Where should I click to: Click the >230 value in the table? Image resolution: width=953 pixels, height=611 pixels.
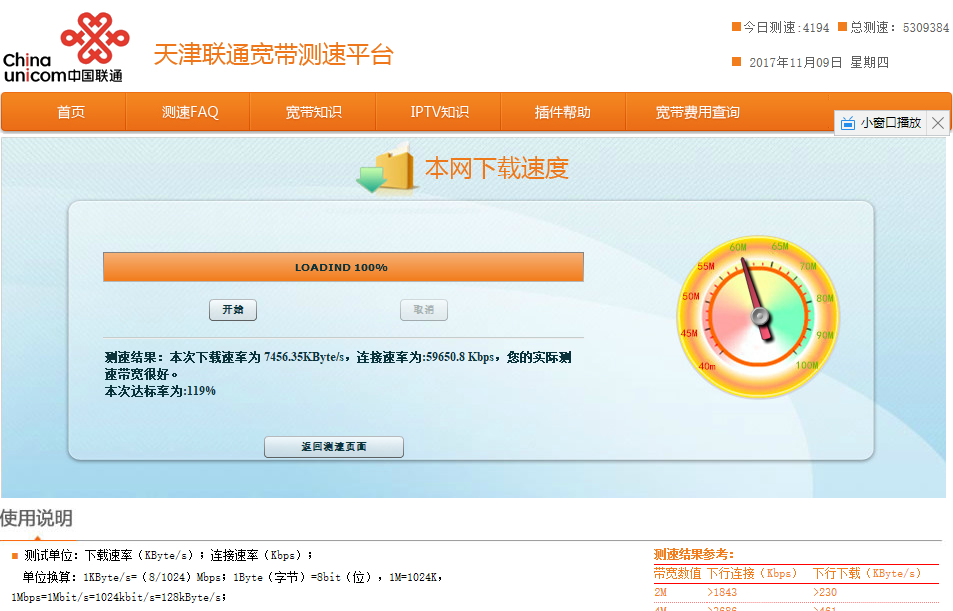[825, 592]
